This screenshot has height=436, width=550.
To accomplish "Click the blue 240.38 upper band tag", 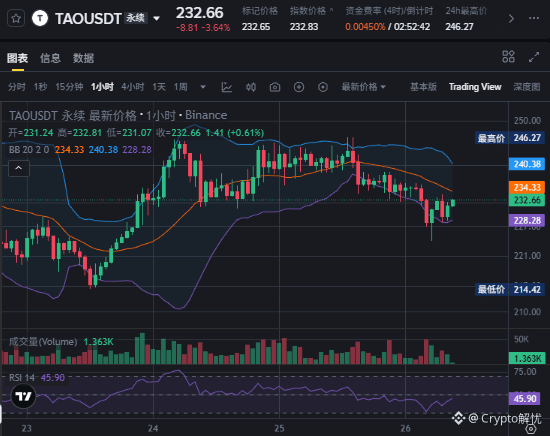I will tap(527, 164).
